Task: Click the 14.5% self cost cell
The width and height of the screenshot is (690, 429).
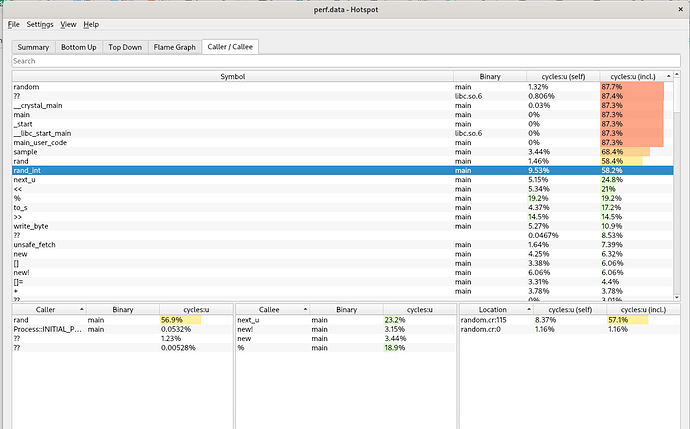Action: pos(563,217)
